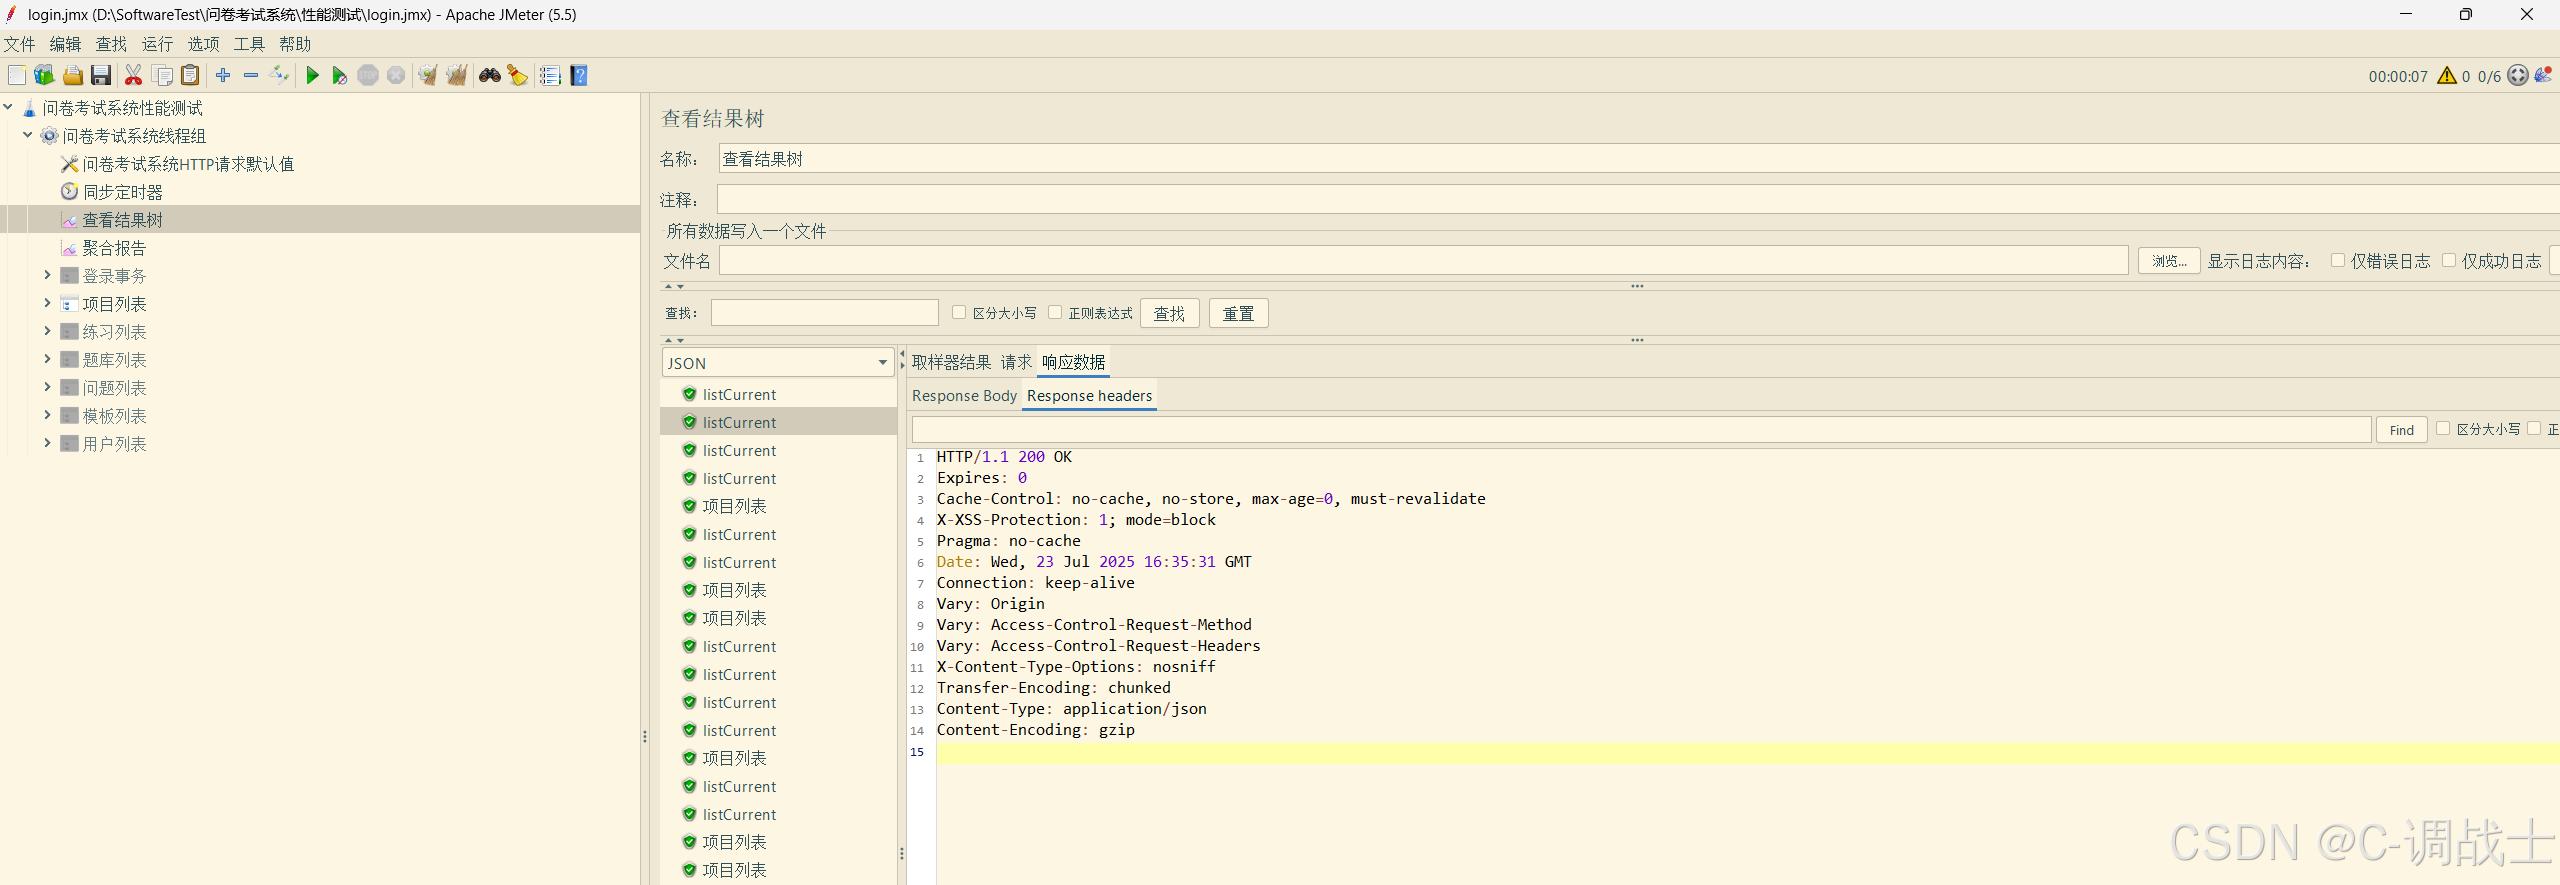
Task: Save the test plan with floppy icon
Action: tap(101, 76)
